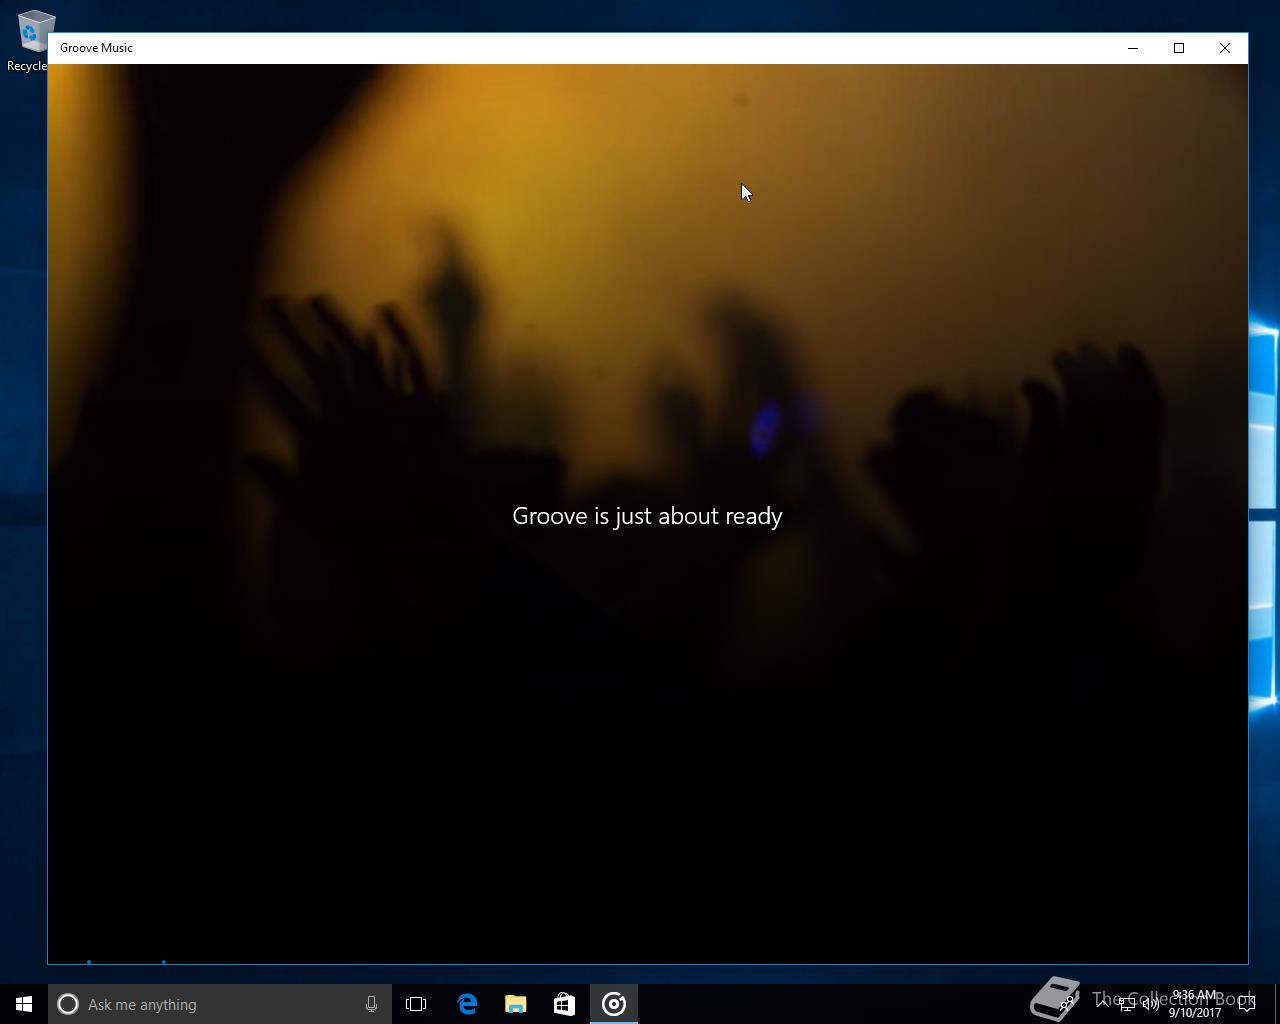
Task: Minimize the Groove Music window
Action: coord(1133,48)
